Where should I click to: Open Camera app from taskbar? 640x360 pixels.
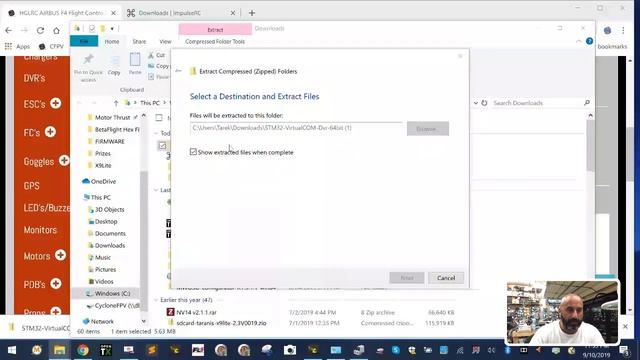tap(290, 350)
